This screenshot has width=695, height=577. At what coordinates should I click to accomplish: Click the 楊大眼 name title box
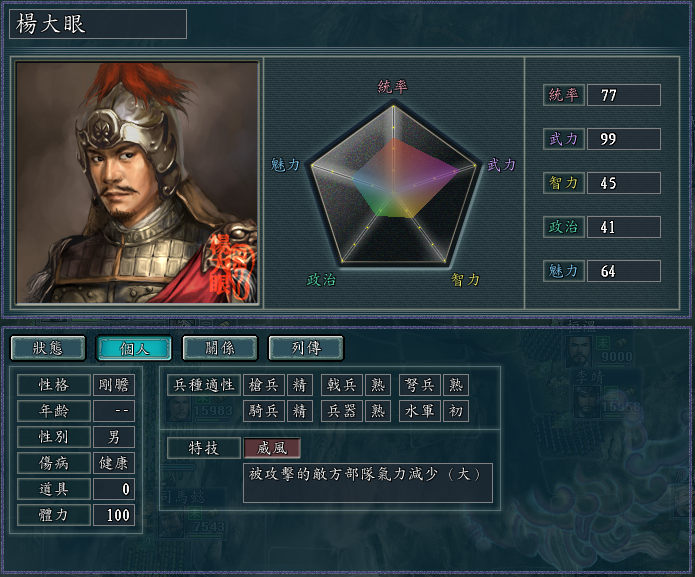click(x=98, y=24)
